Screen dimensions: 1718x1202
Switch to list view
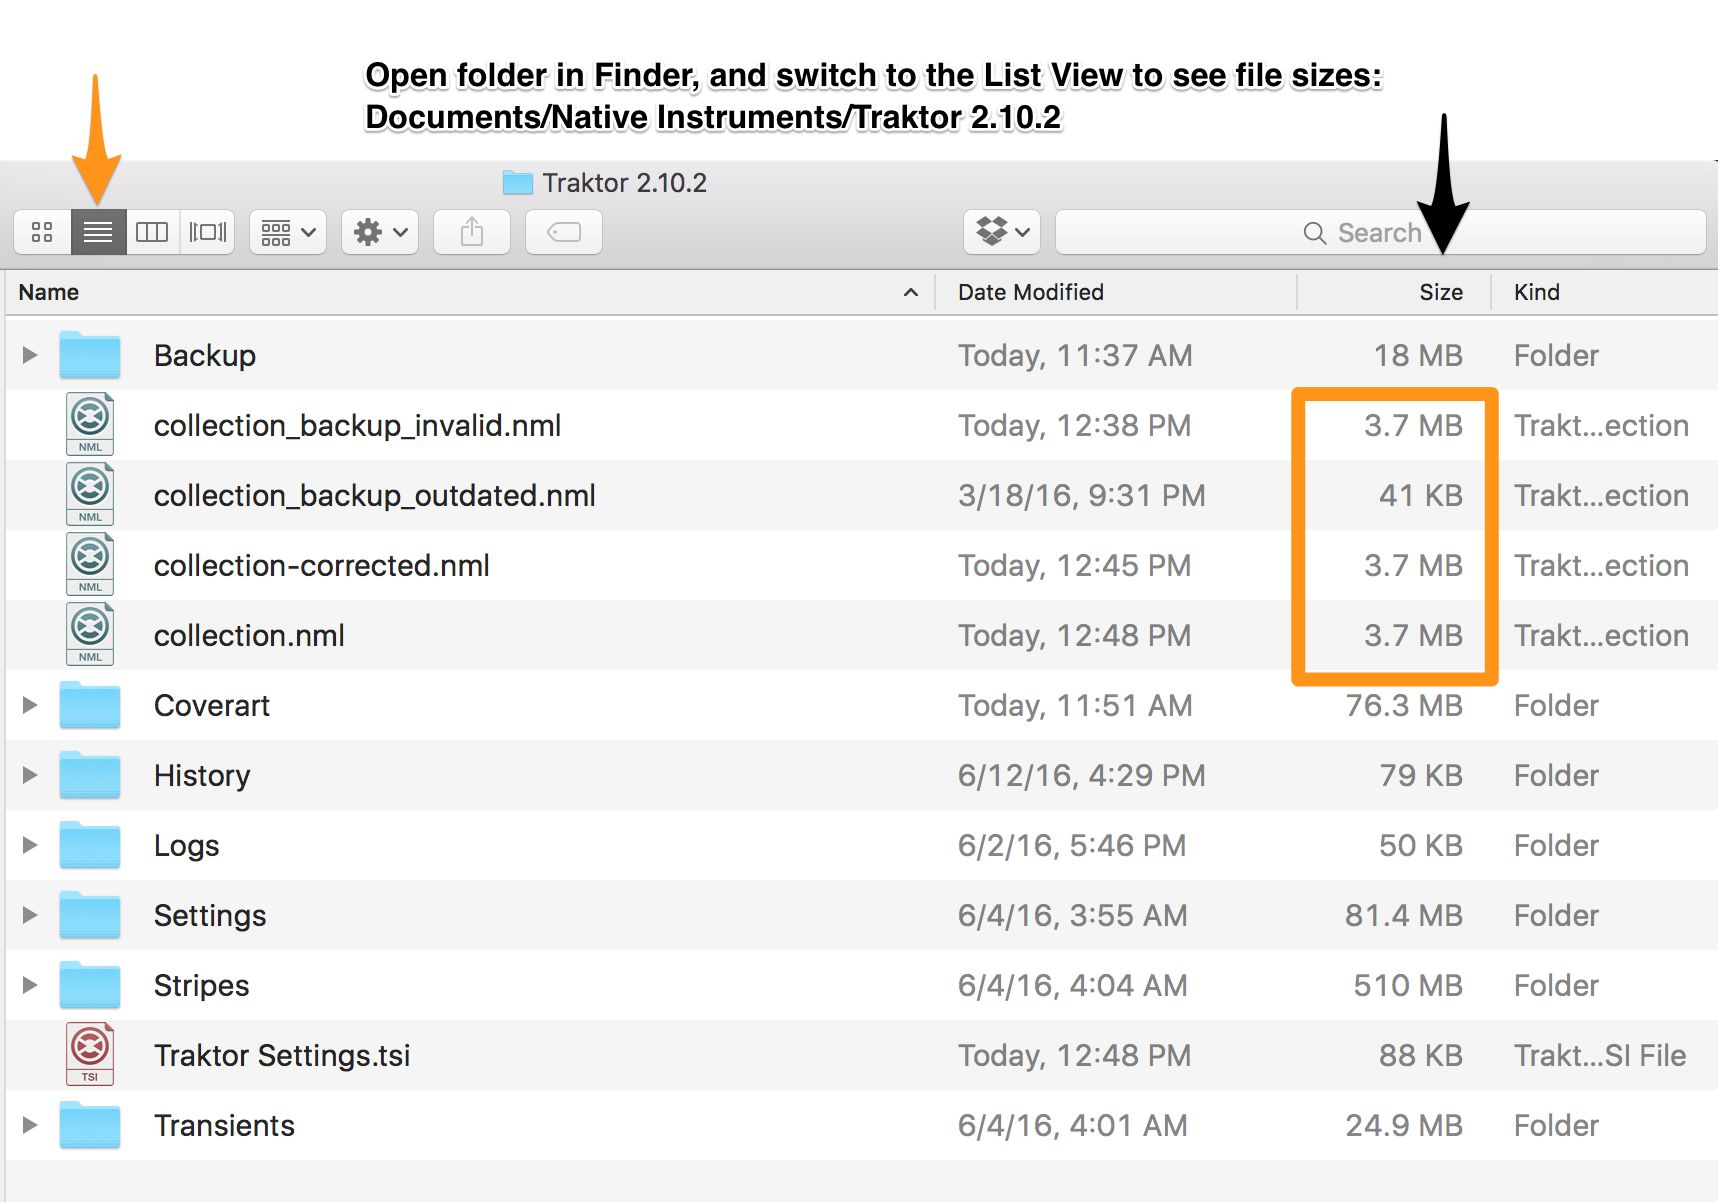[98, 232]
